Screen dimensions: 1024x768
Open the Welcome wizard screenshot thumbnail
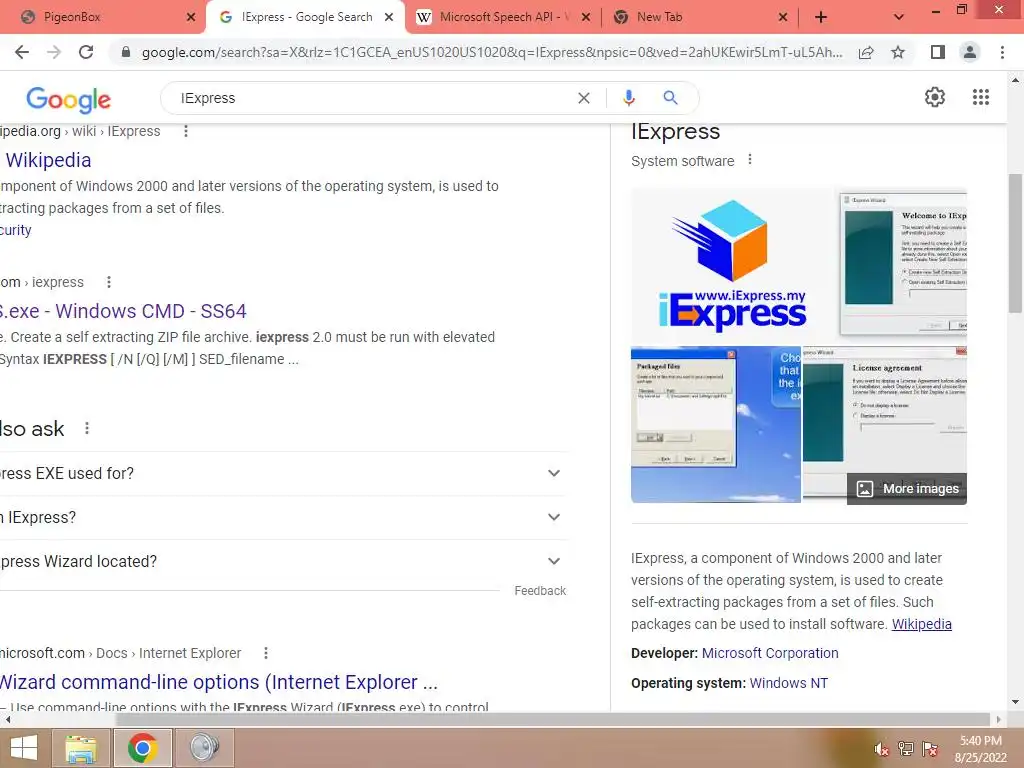point(903,264)
